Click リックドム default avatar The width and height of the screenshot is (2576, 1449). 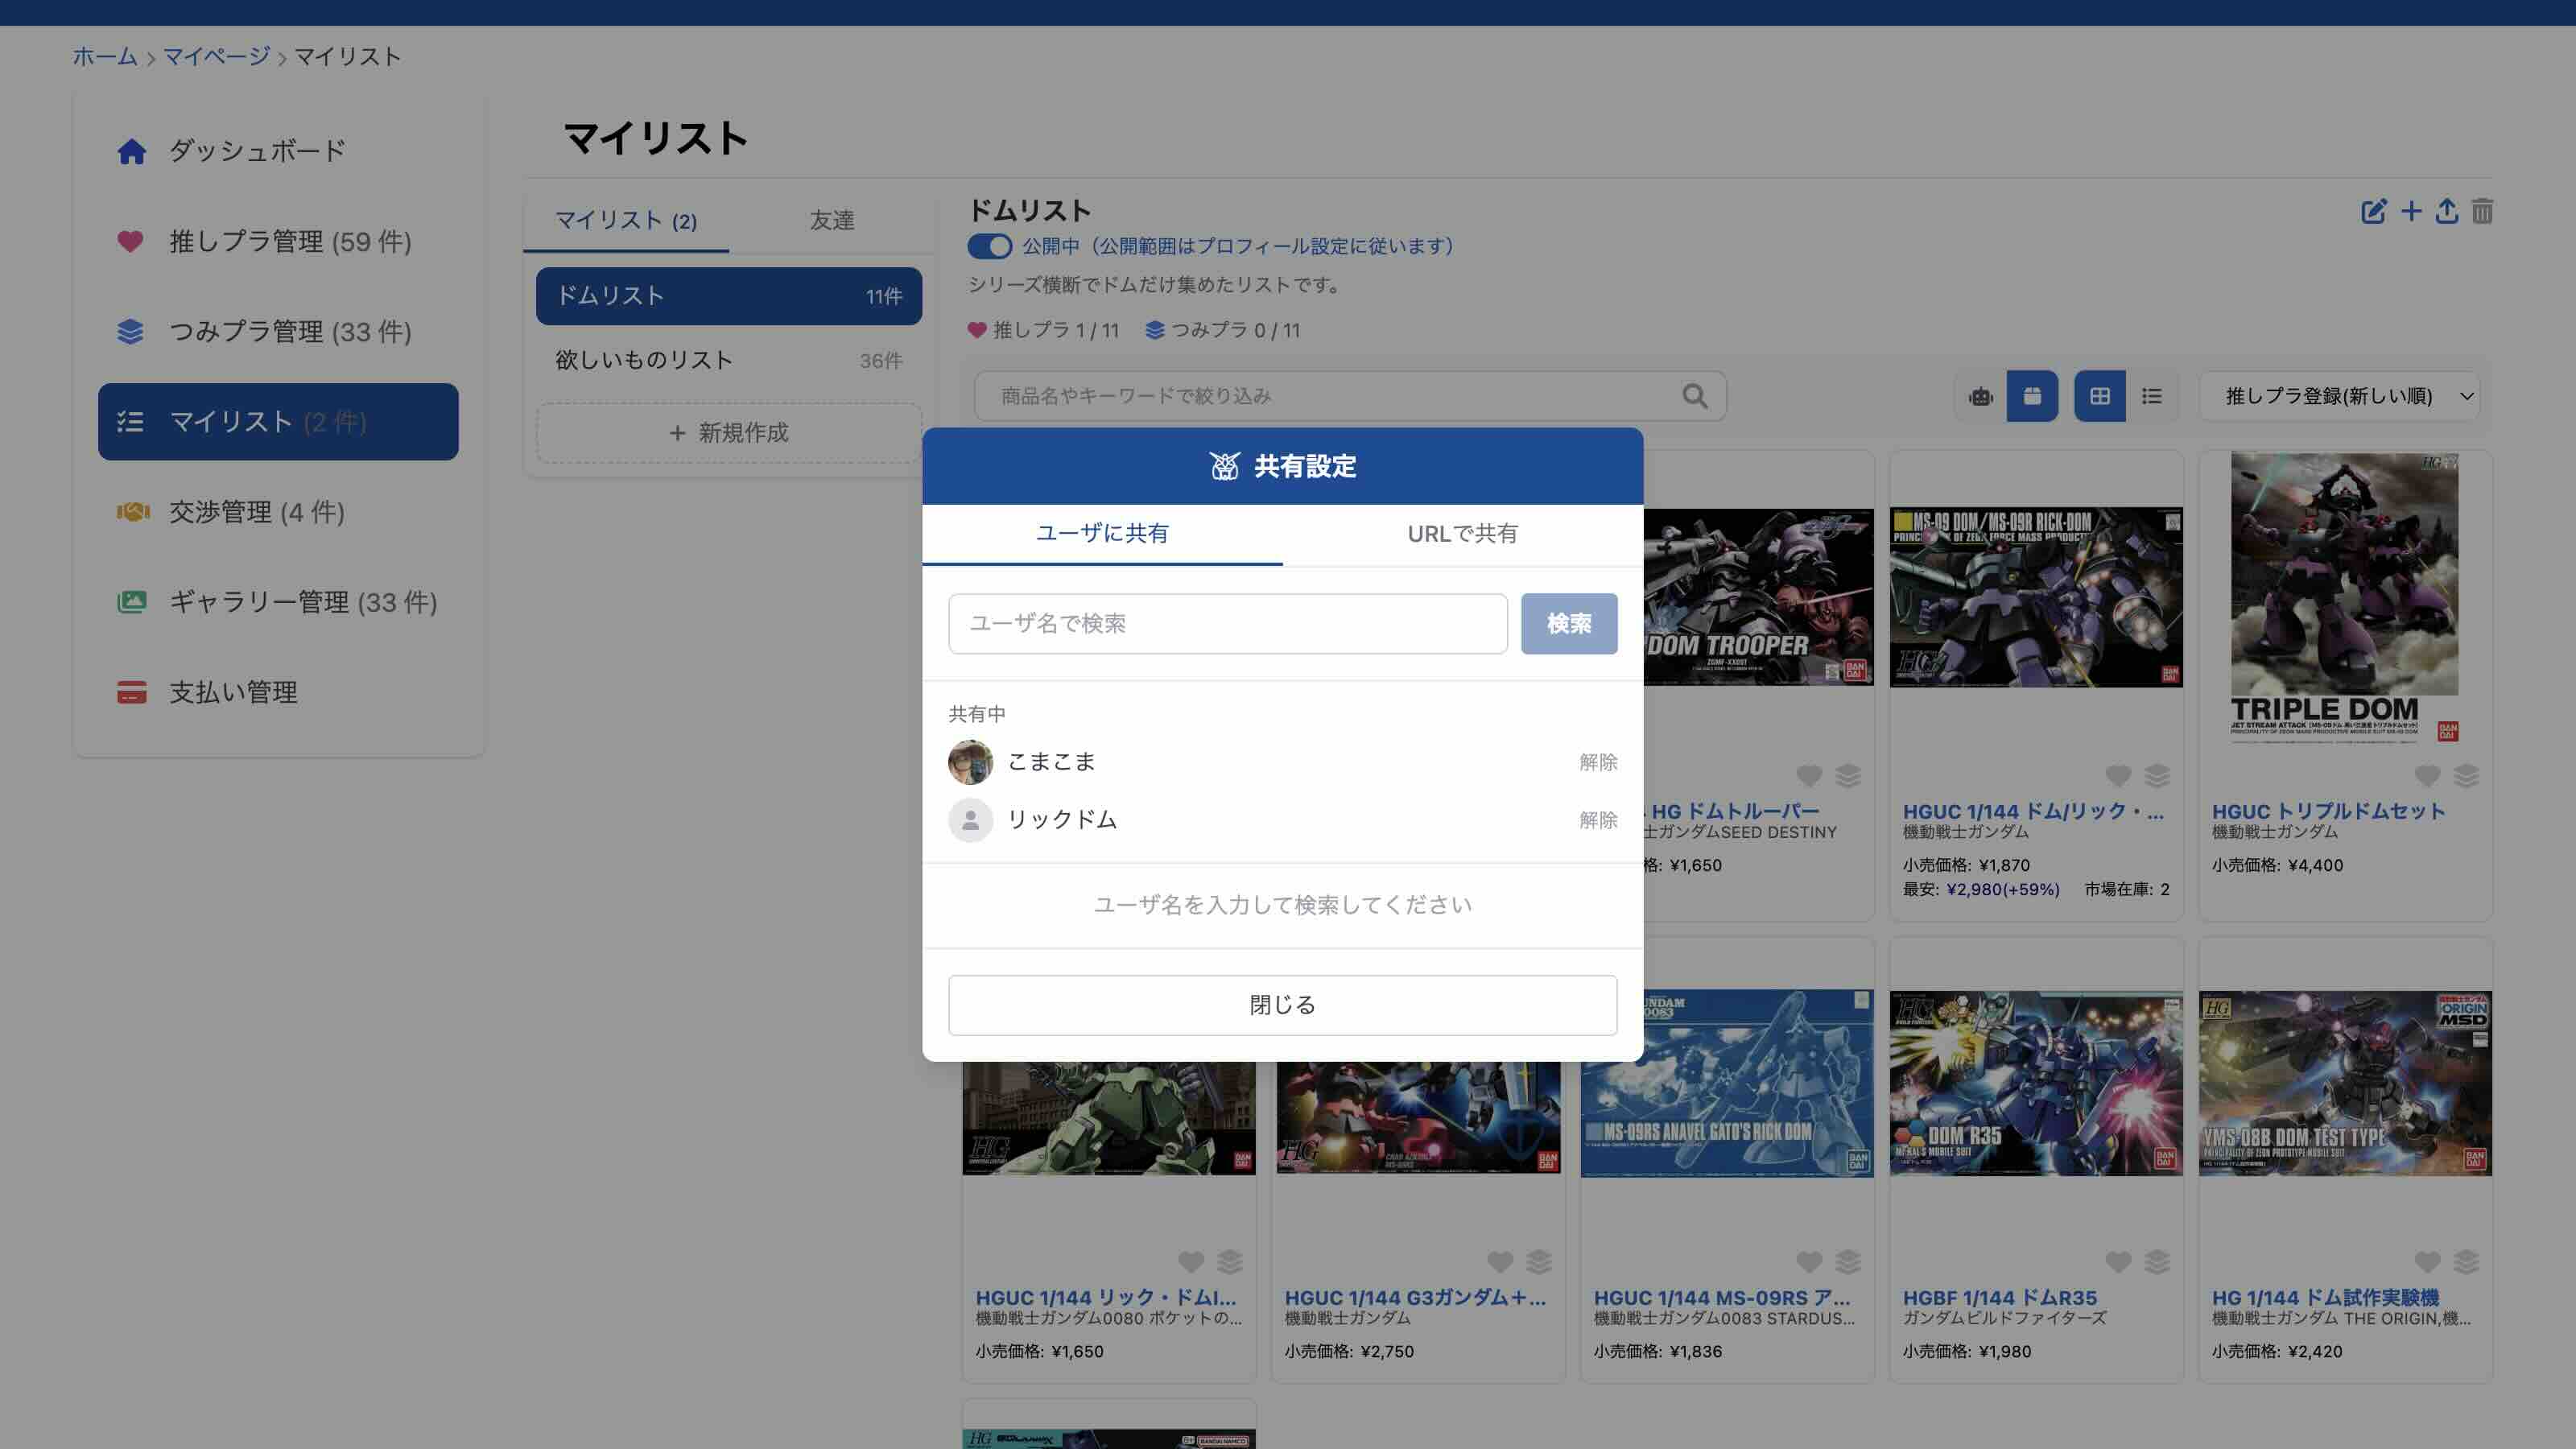coord(970,820)
